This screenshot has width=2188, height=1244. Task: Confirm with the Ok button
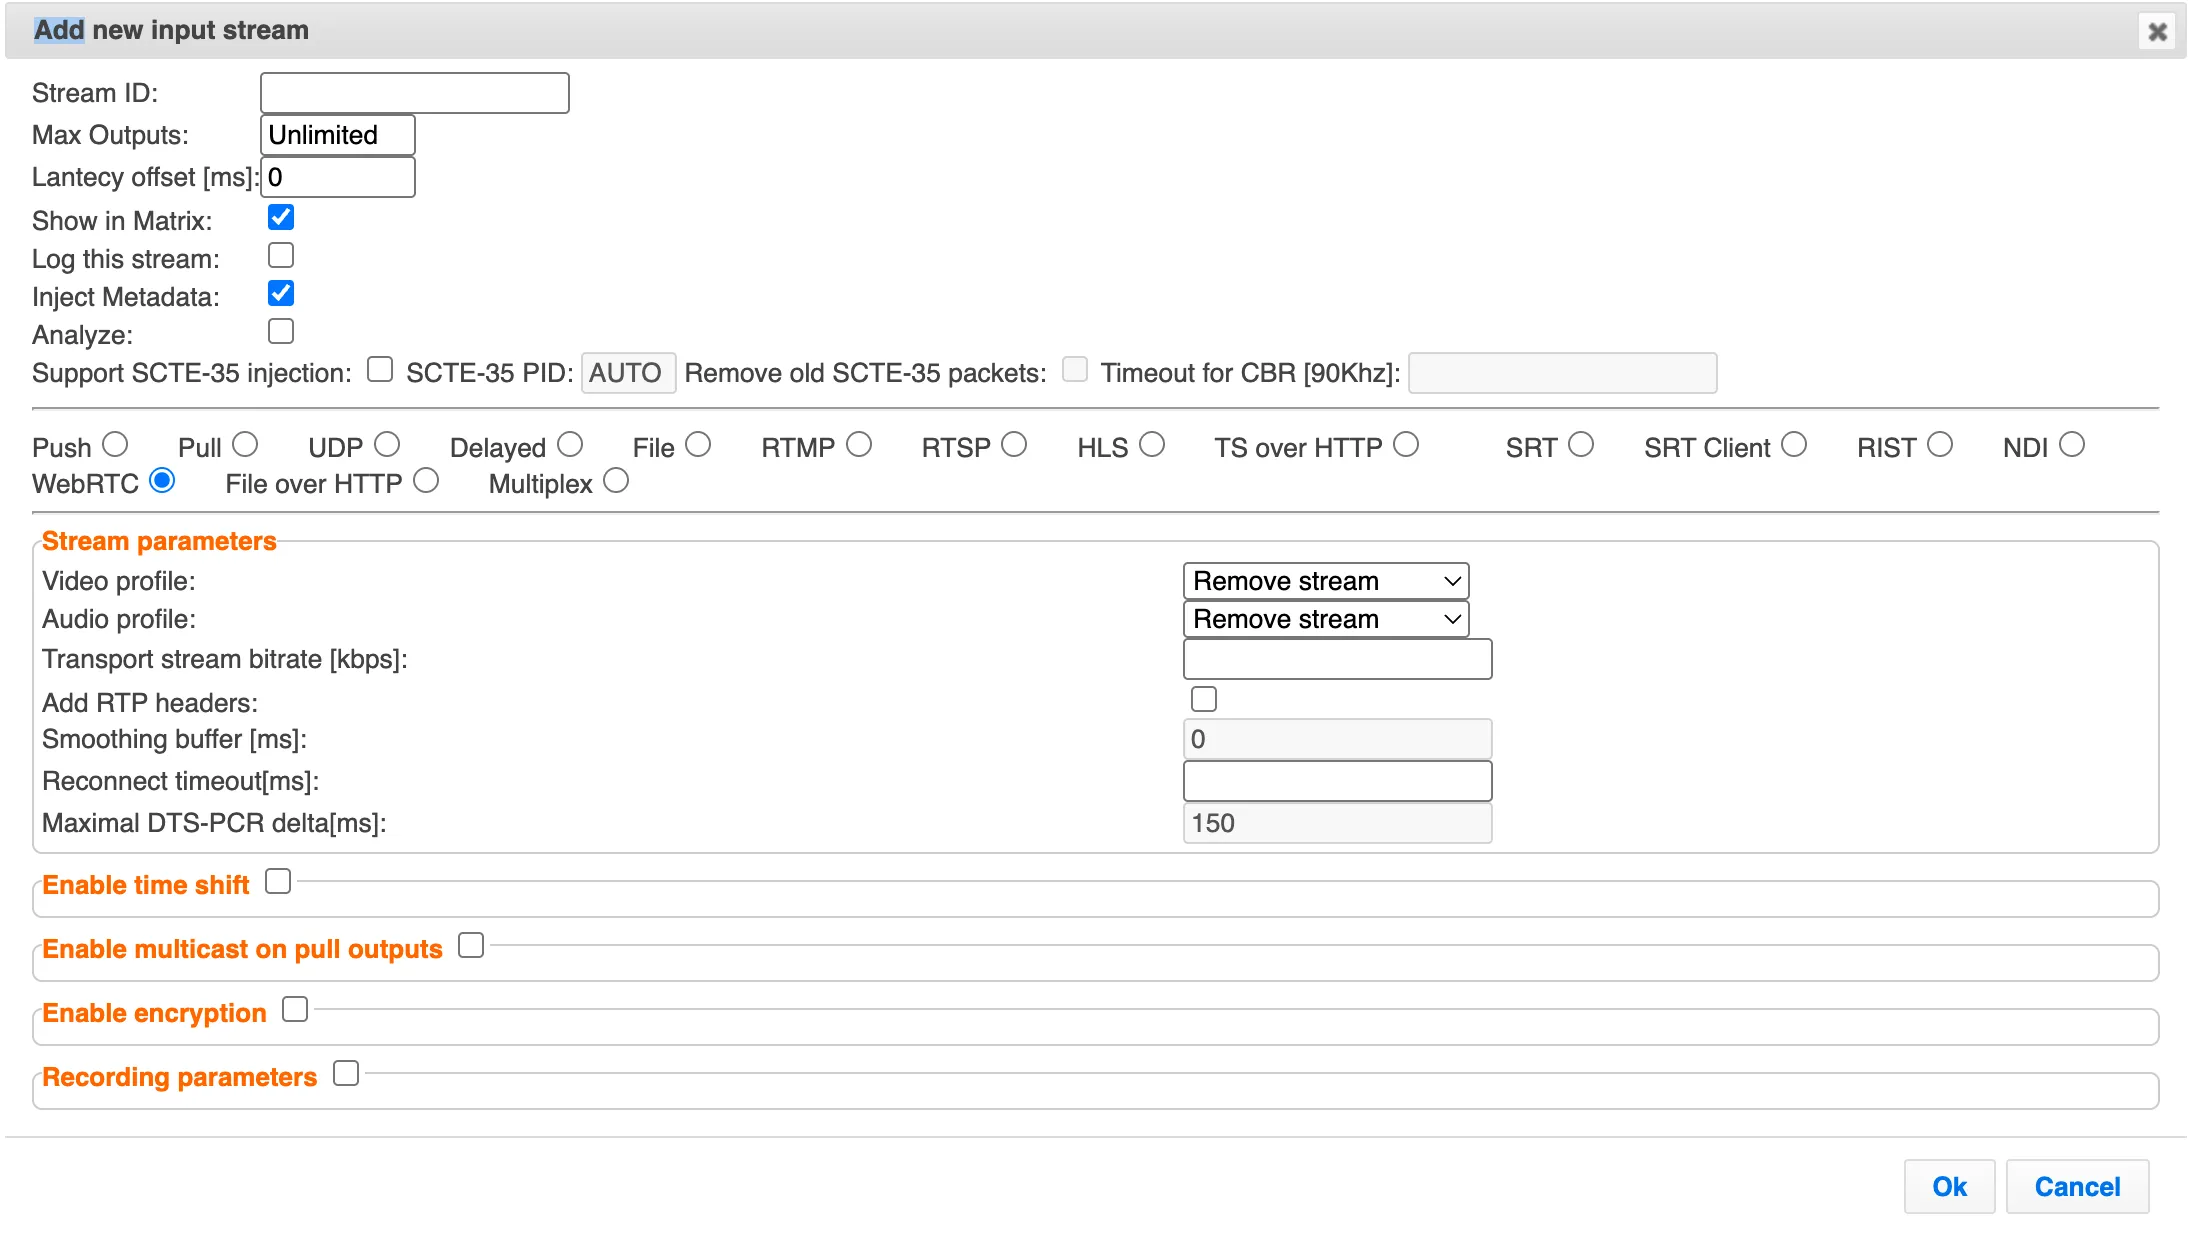[1949, 1187]
